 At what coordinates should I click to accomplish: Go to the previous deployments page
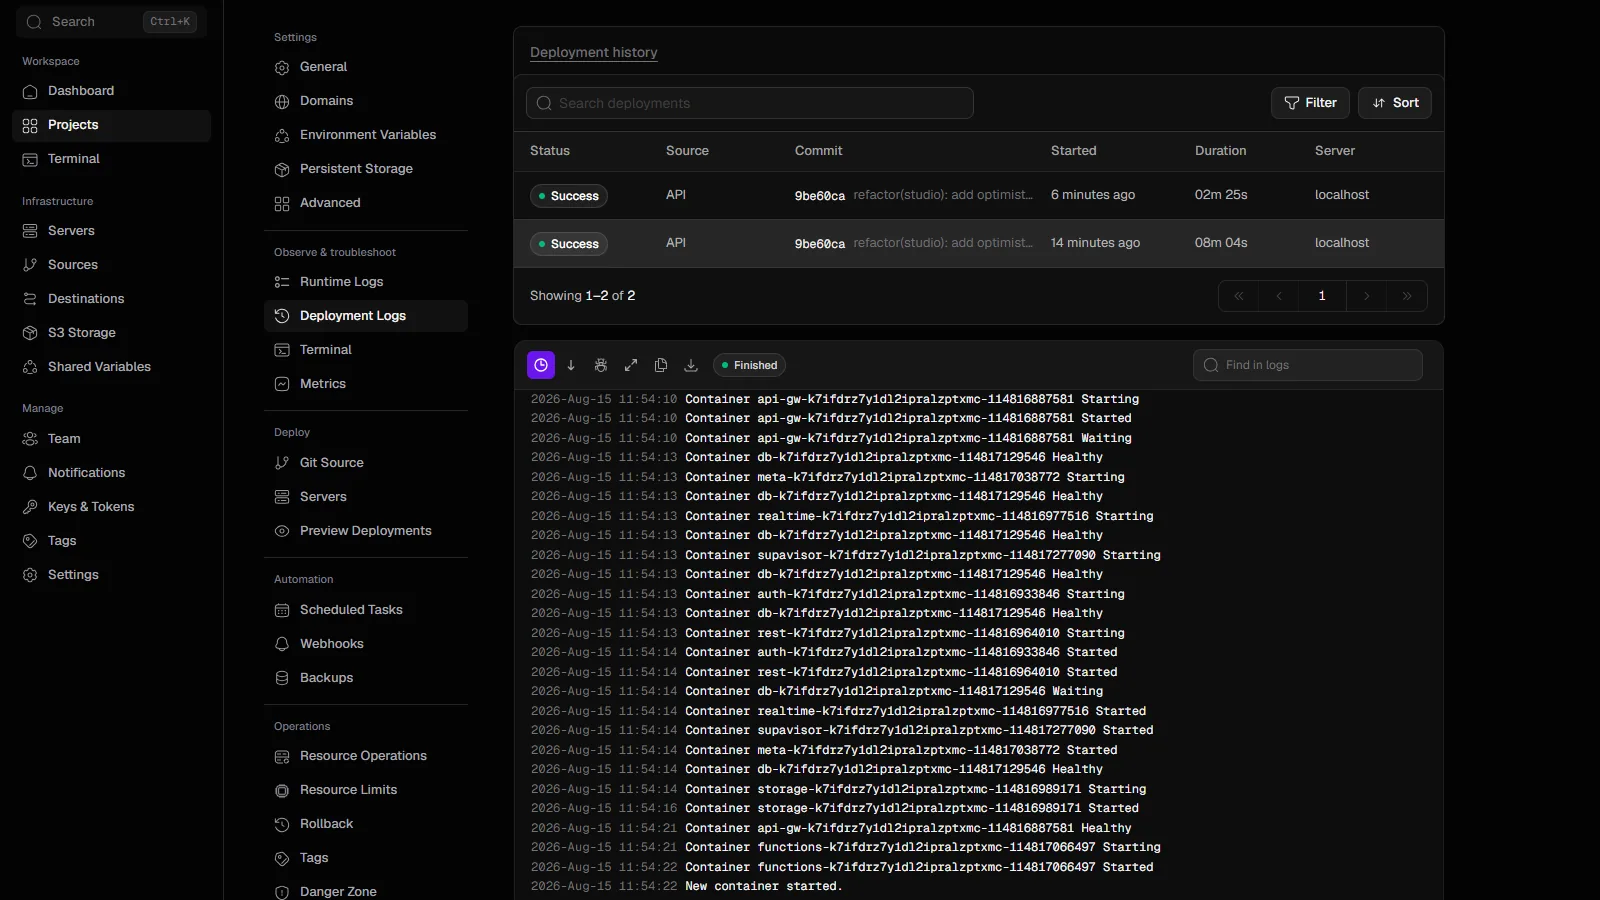point(1279,296)
